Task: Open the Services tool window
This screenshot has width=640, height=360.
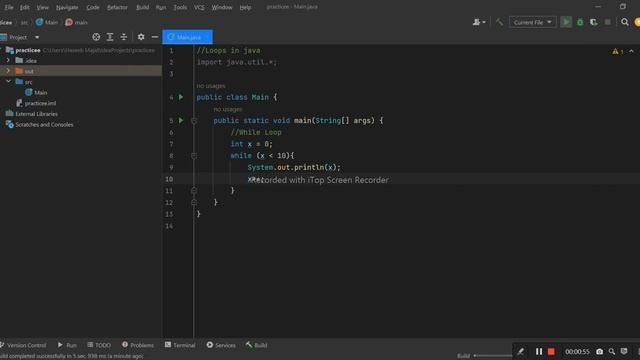Action: 221,345
